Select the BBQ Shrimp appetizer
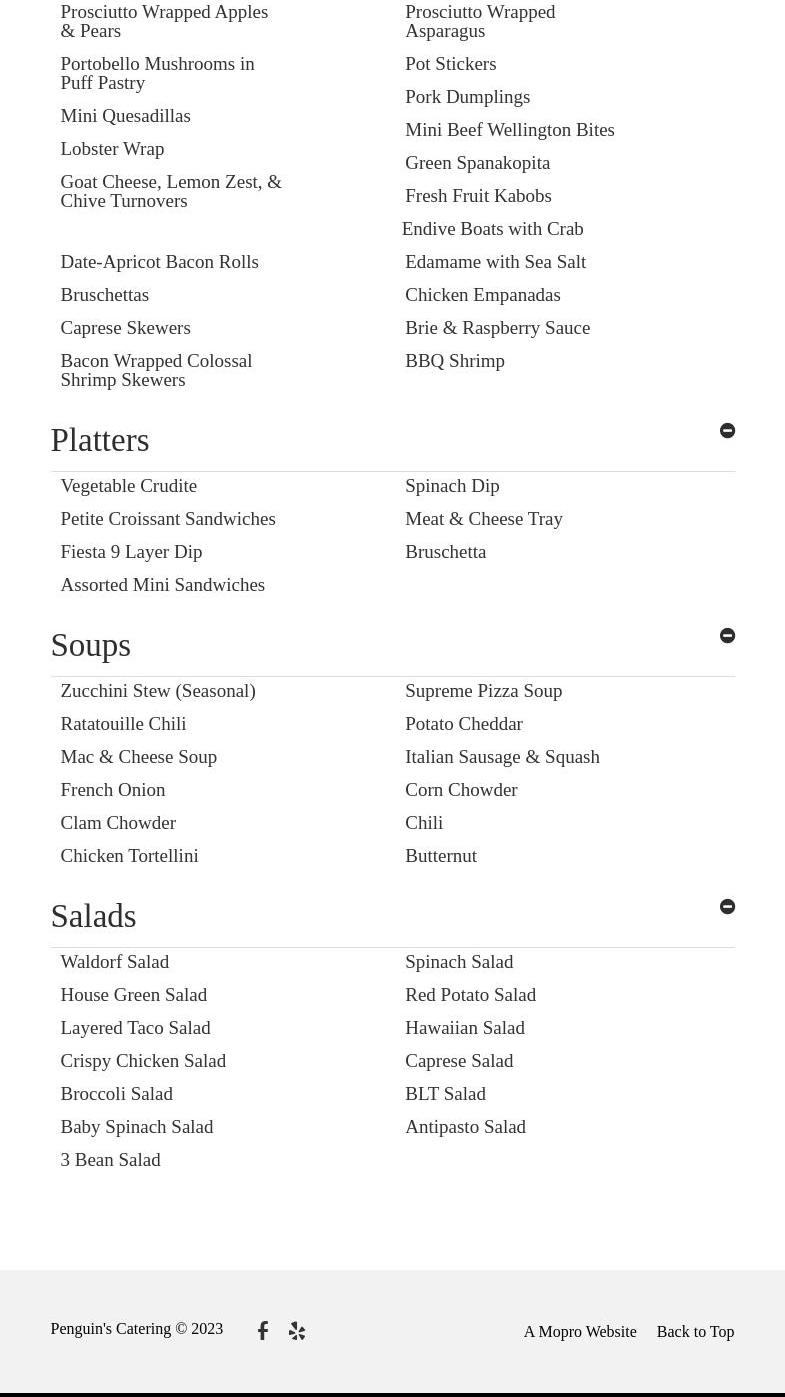 tap(455, 361)
